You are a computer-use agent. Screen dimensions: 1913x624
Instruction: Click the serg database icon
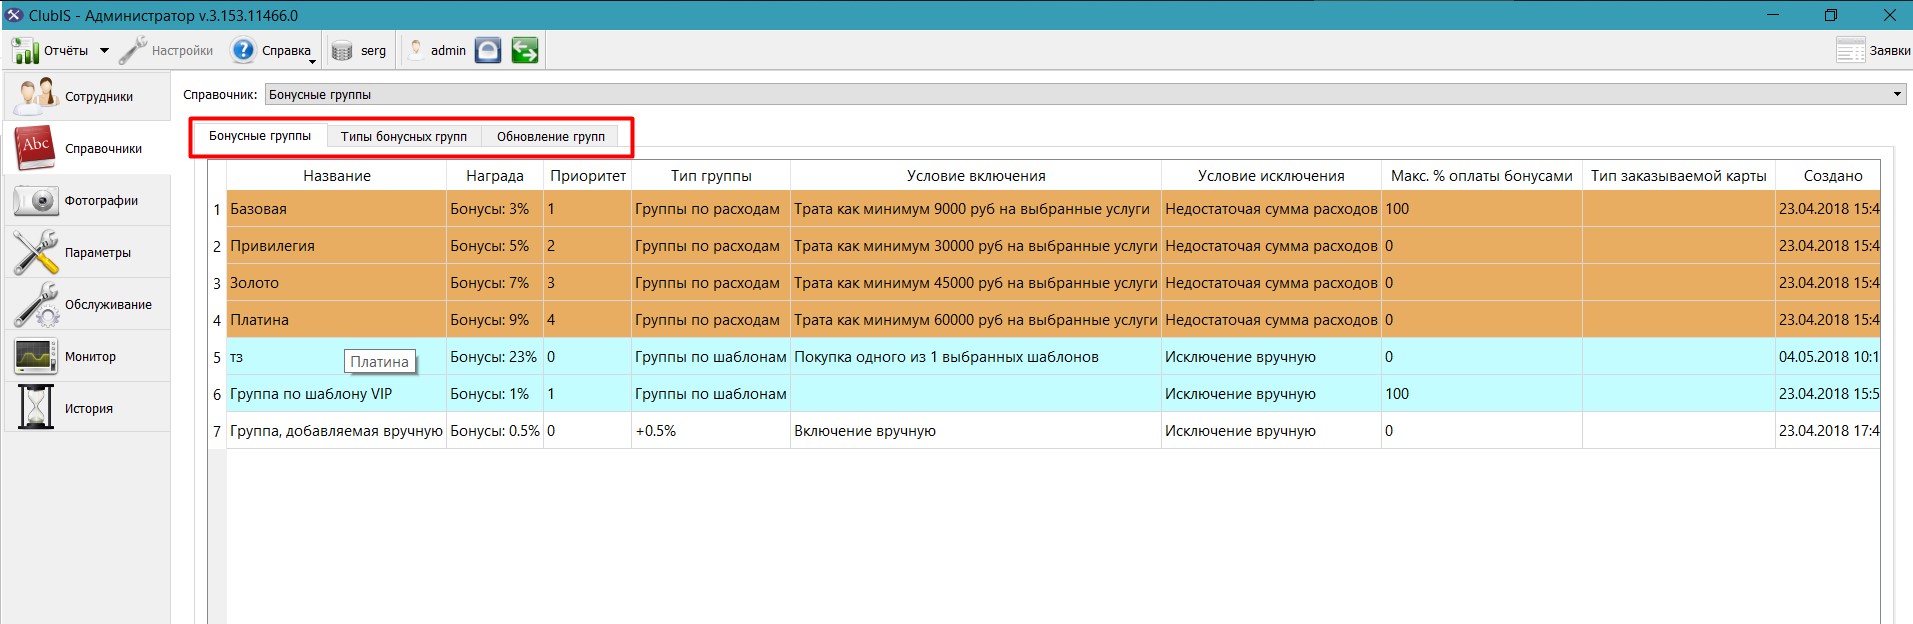tap(342, 51)
